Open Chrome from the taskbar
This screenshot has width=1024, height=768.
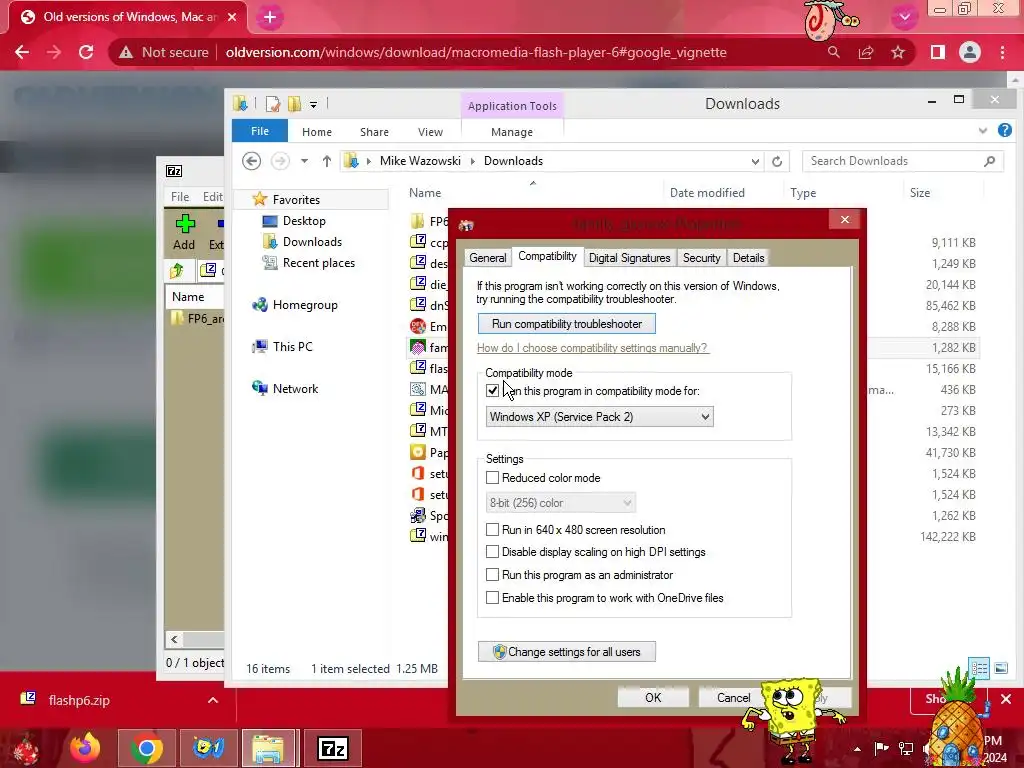(x=147, y=748)
